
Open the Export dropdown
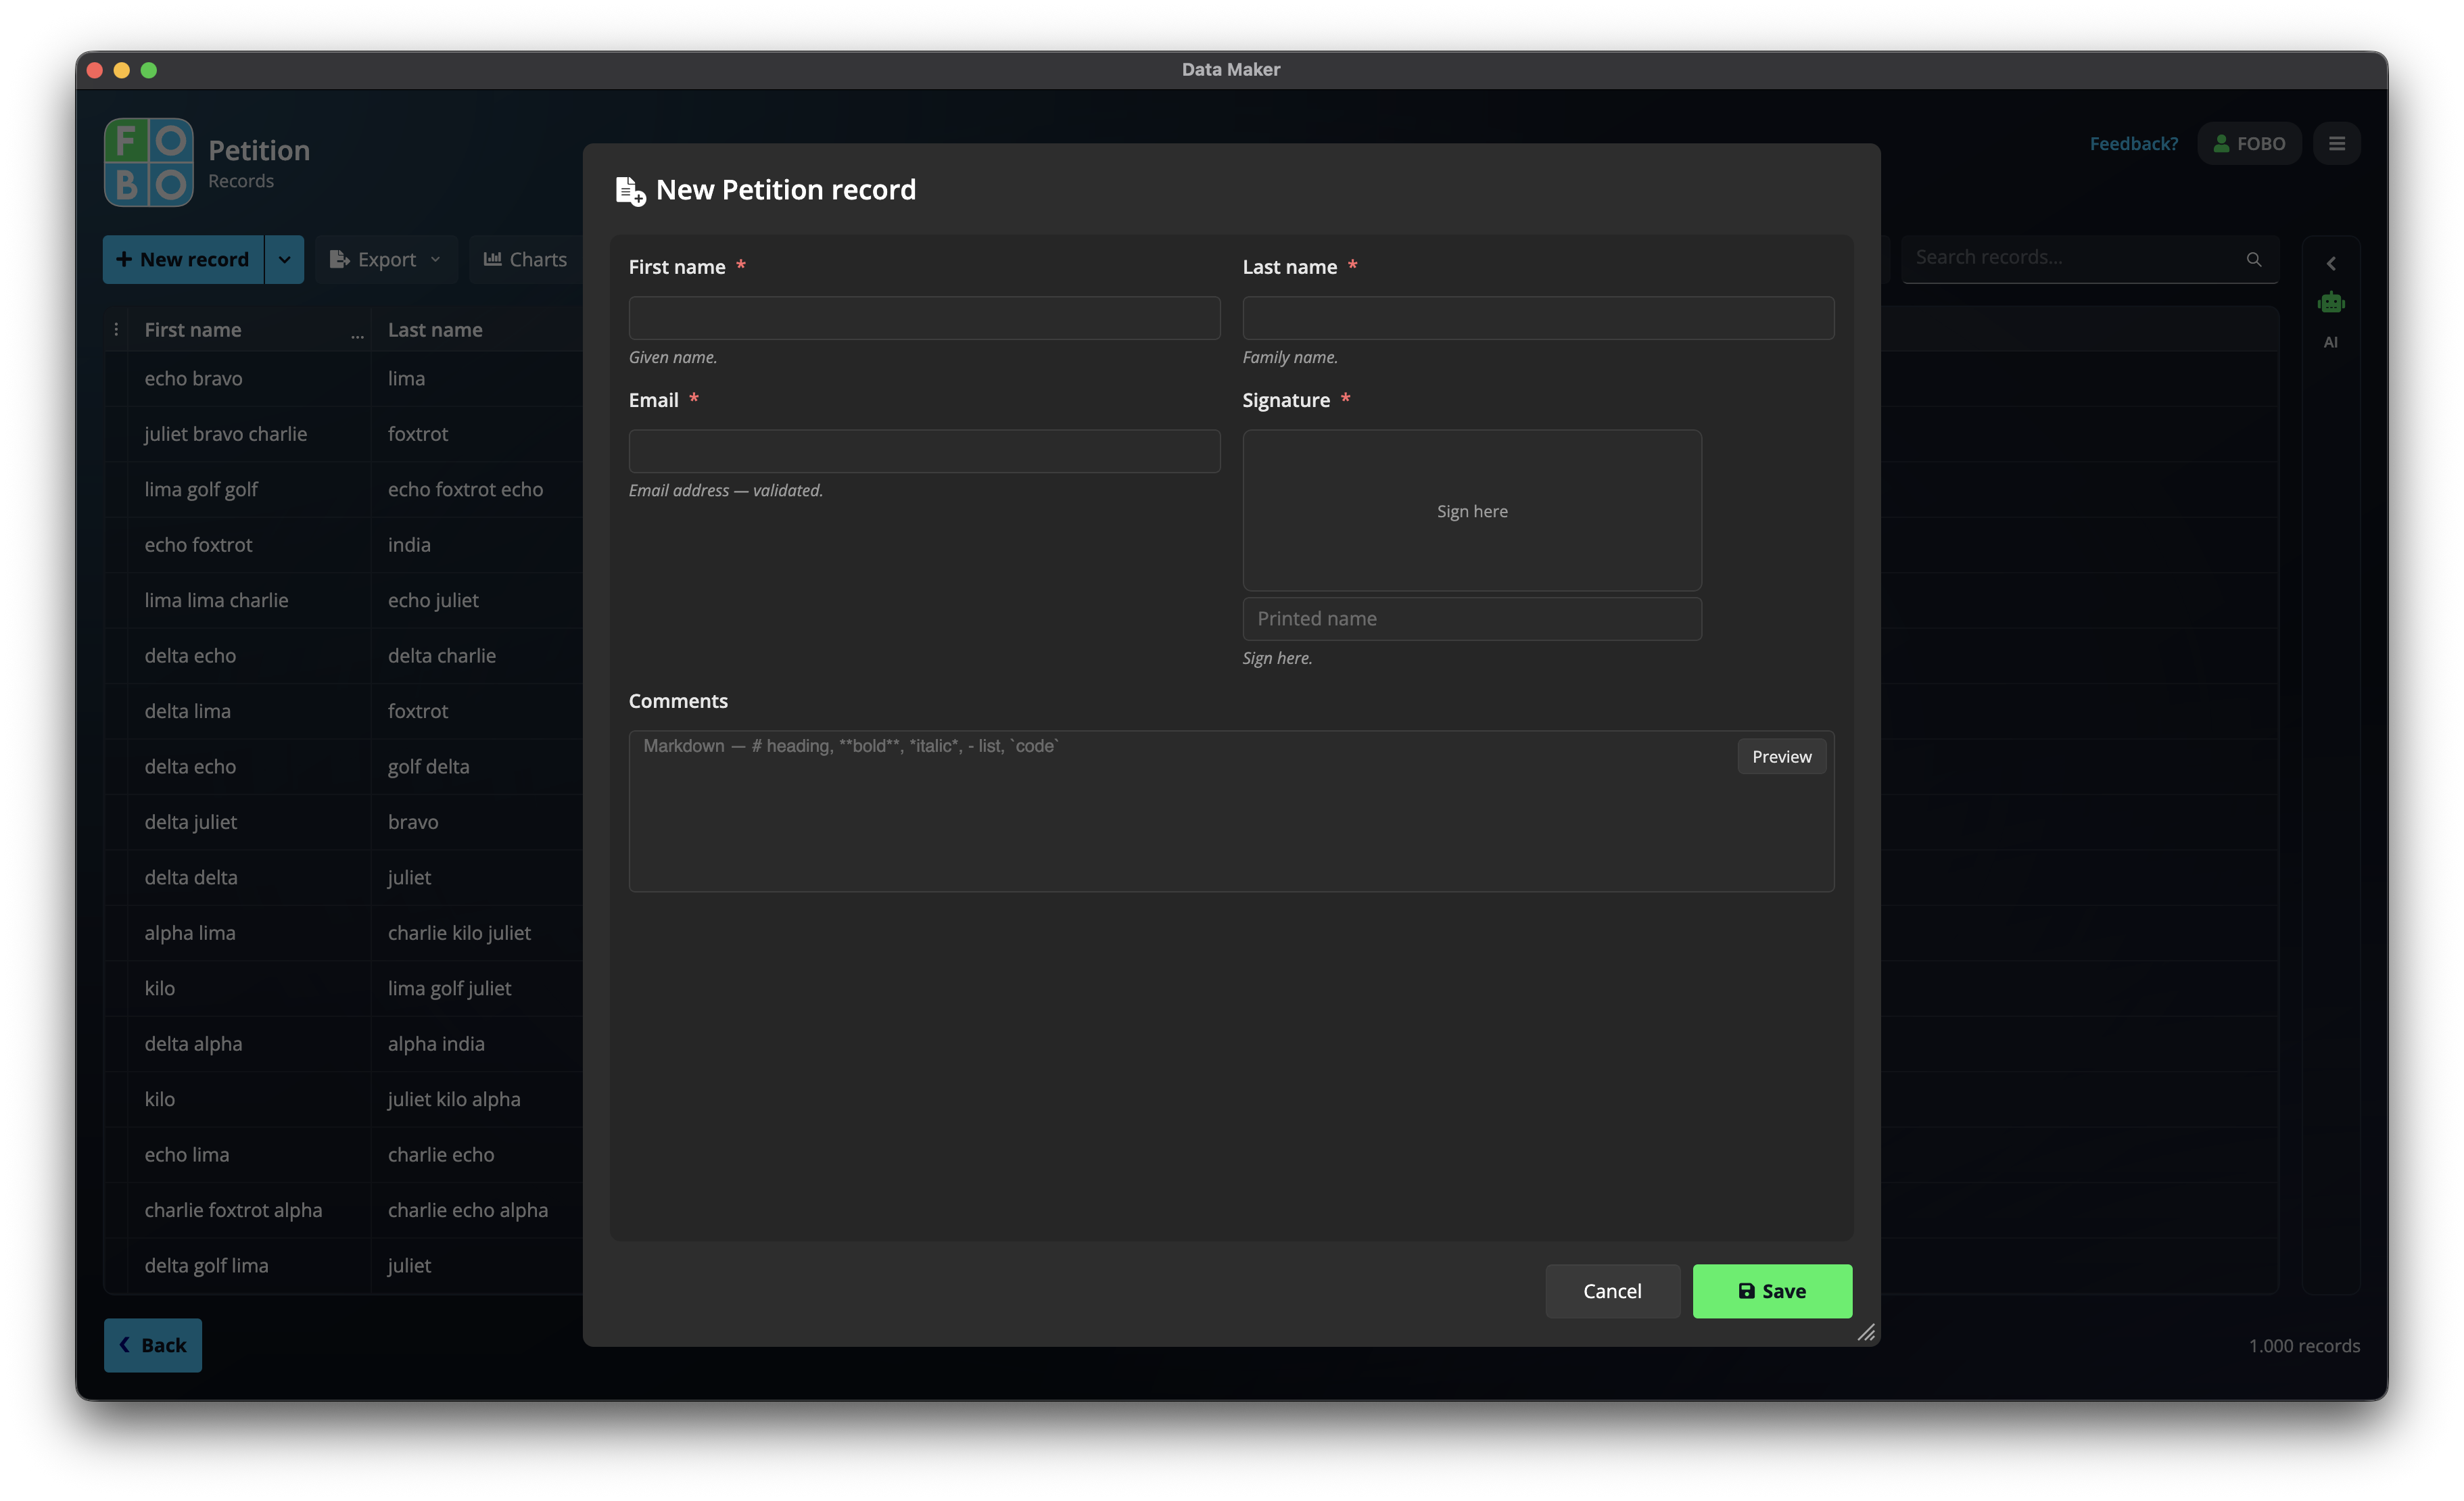coord(386,259)
